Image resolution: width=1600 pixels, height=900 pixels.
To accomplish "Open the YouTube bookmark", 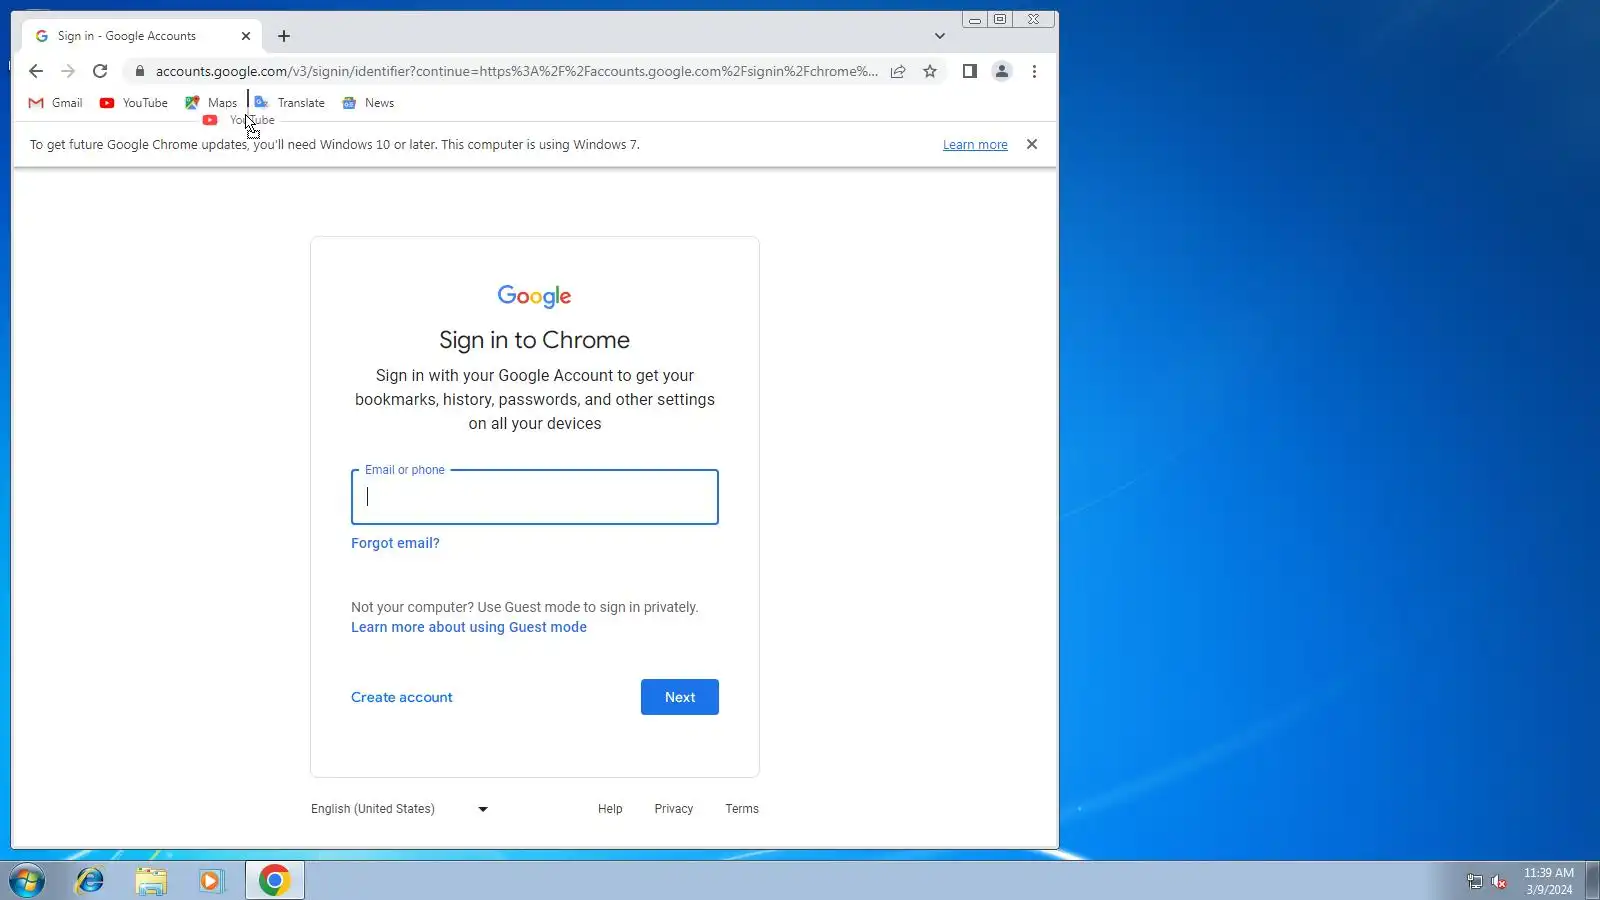I will [x=134, y=103].
